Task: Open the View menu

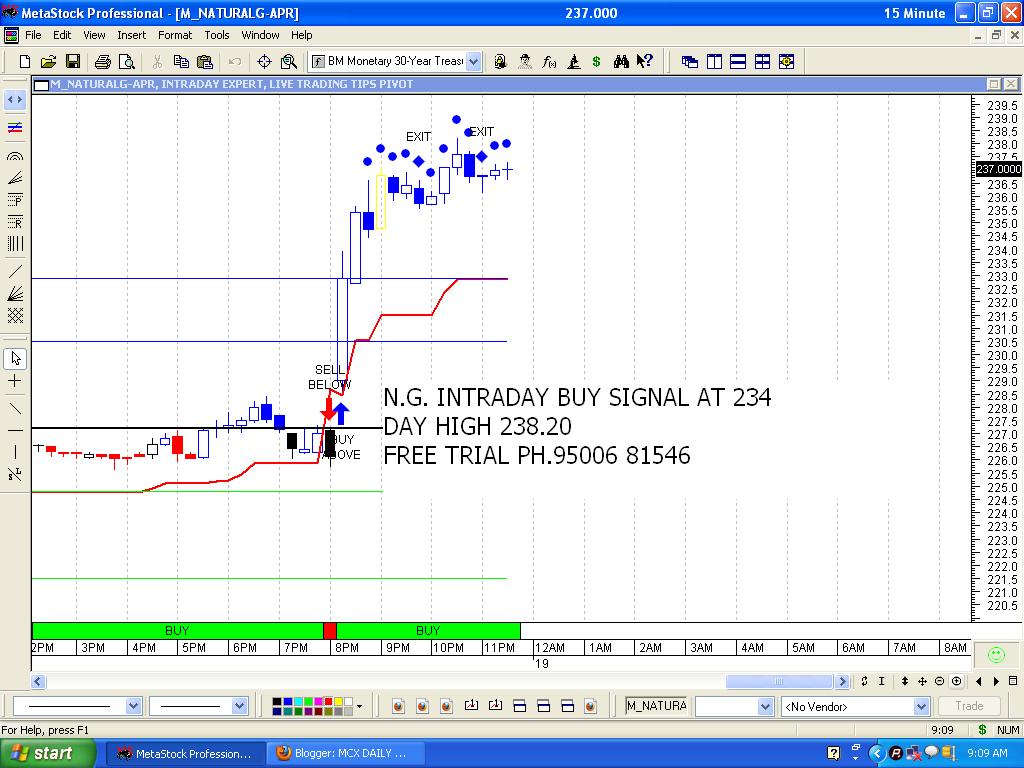Action: pos(94,35)
